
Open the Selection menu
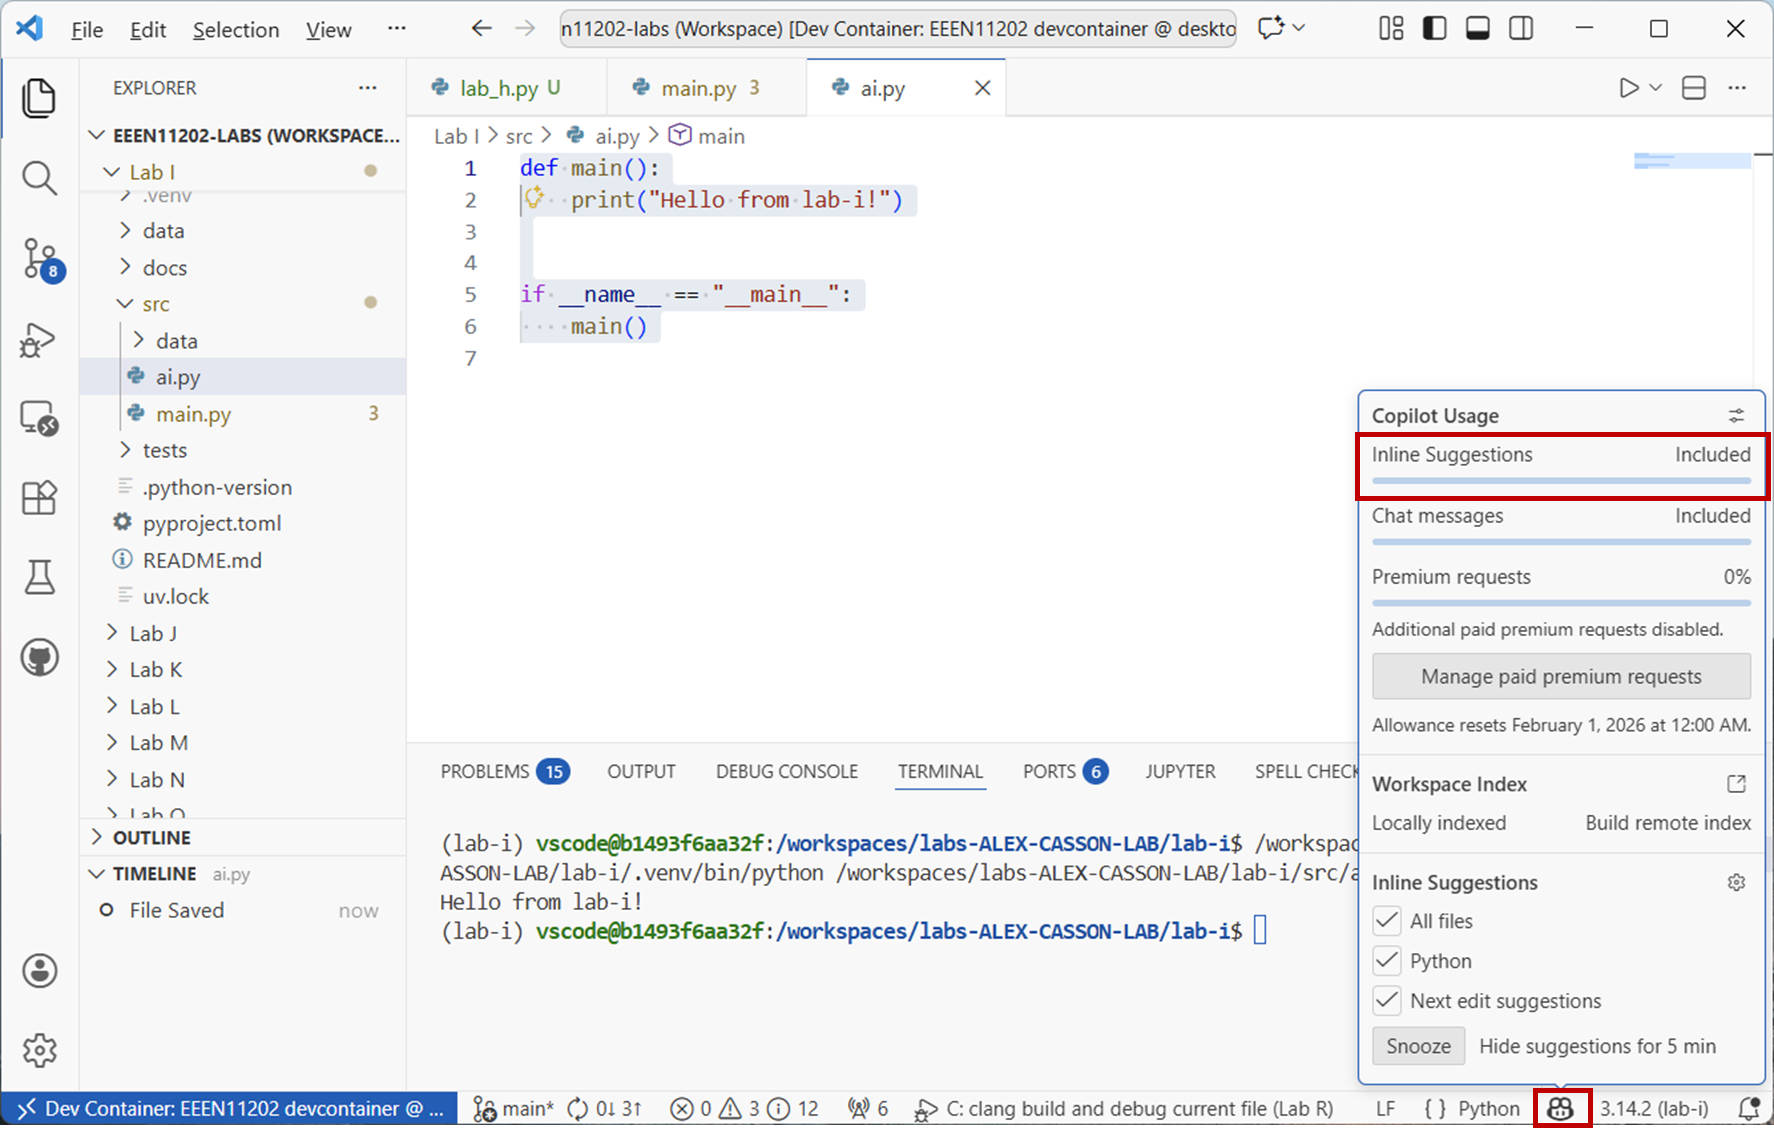click(x=236, y=30)
